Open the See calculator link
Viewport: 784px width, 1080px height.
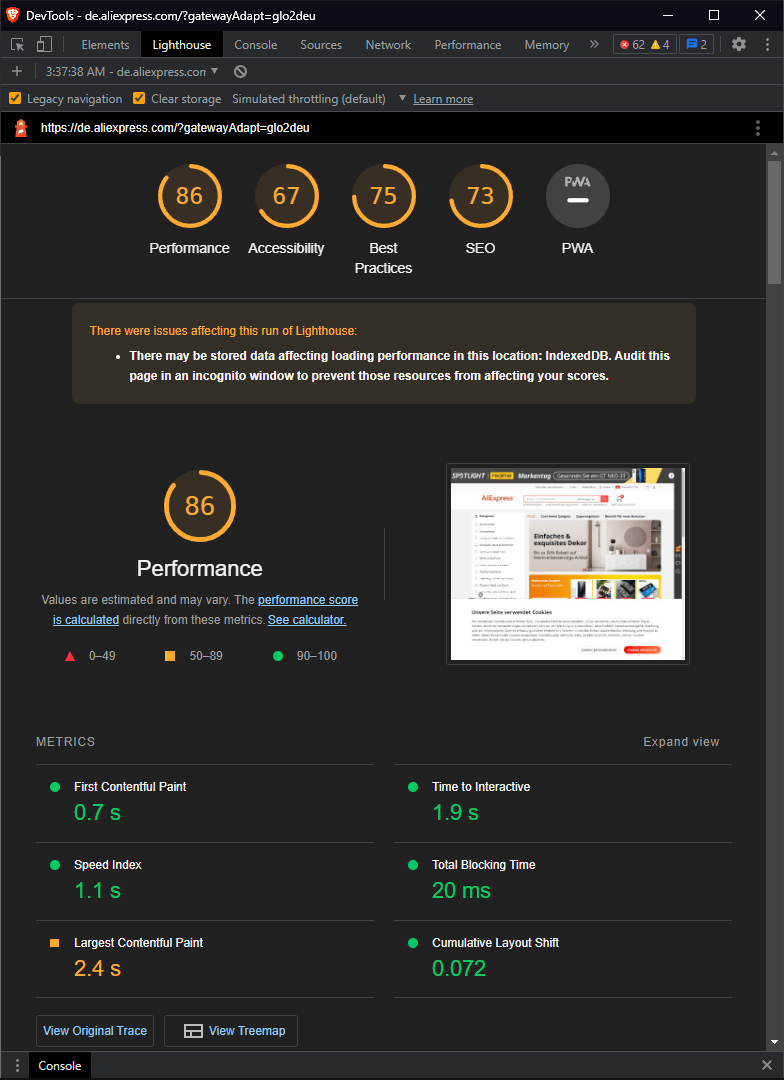click(x=307, y=620)
